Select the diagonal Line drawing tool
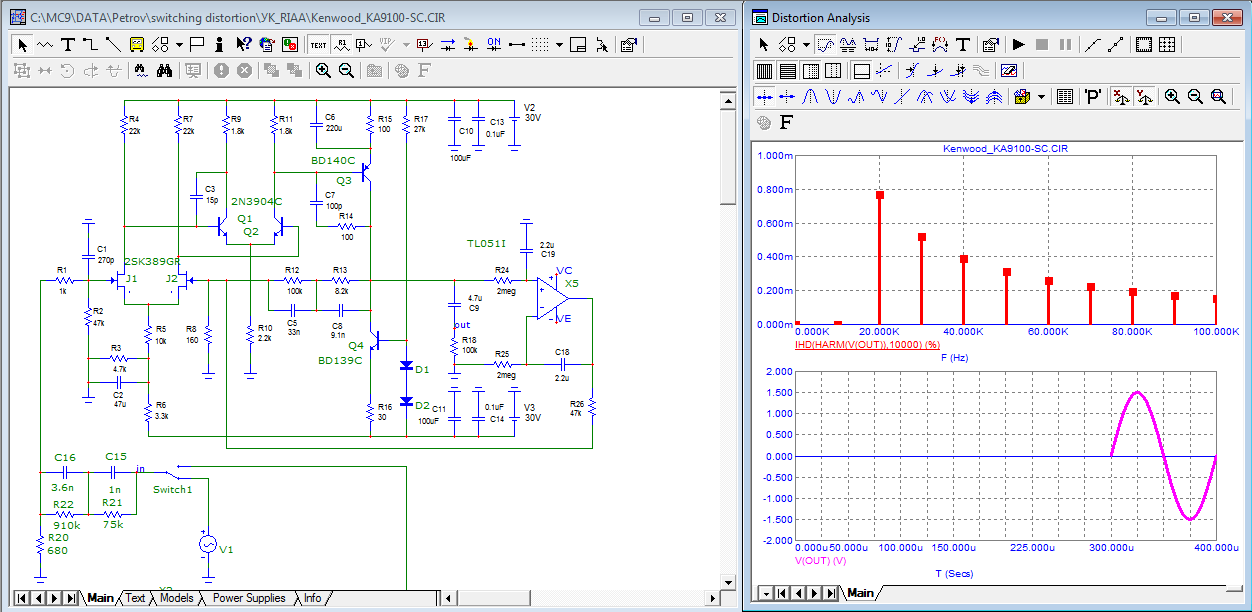 click(113, 44)
